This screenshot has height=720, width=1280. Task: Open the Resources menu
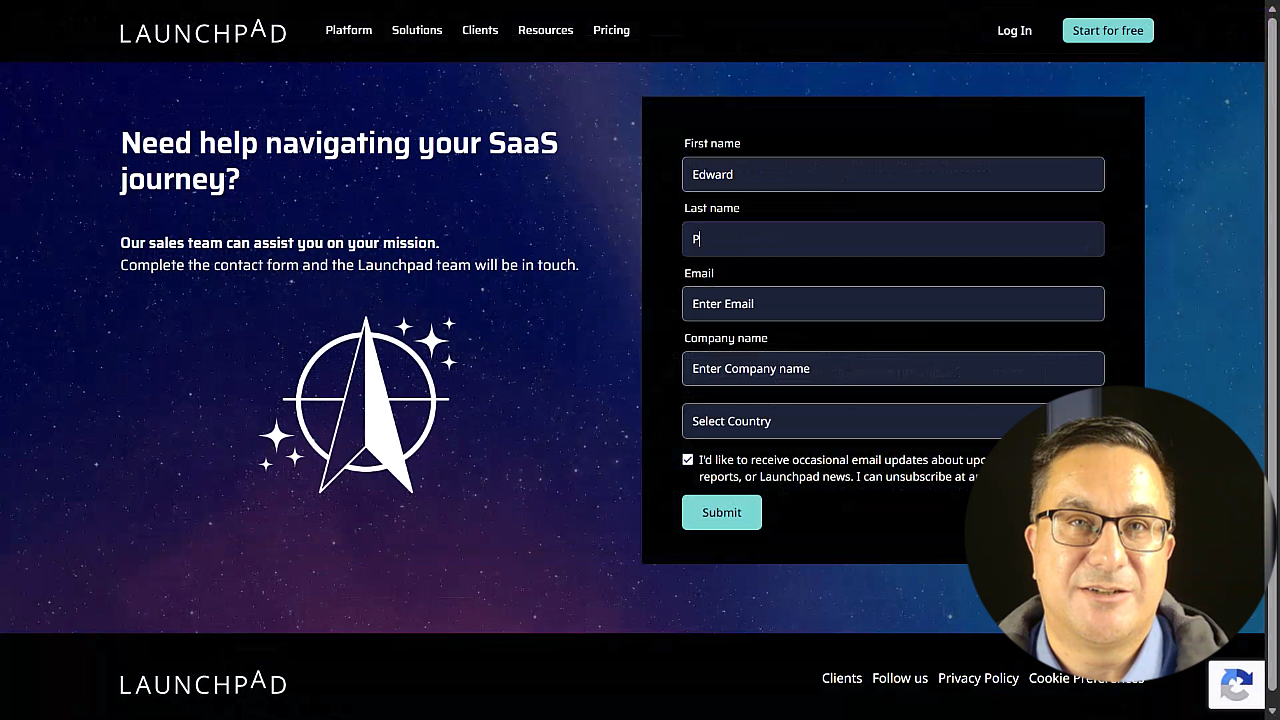pos(545,30)
